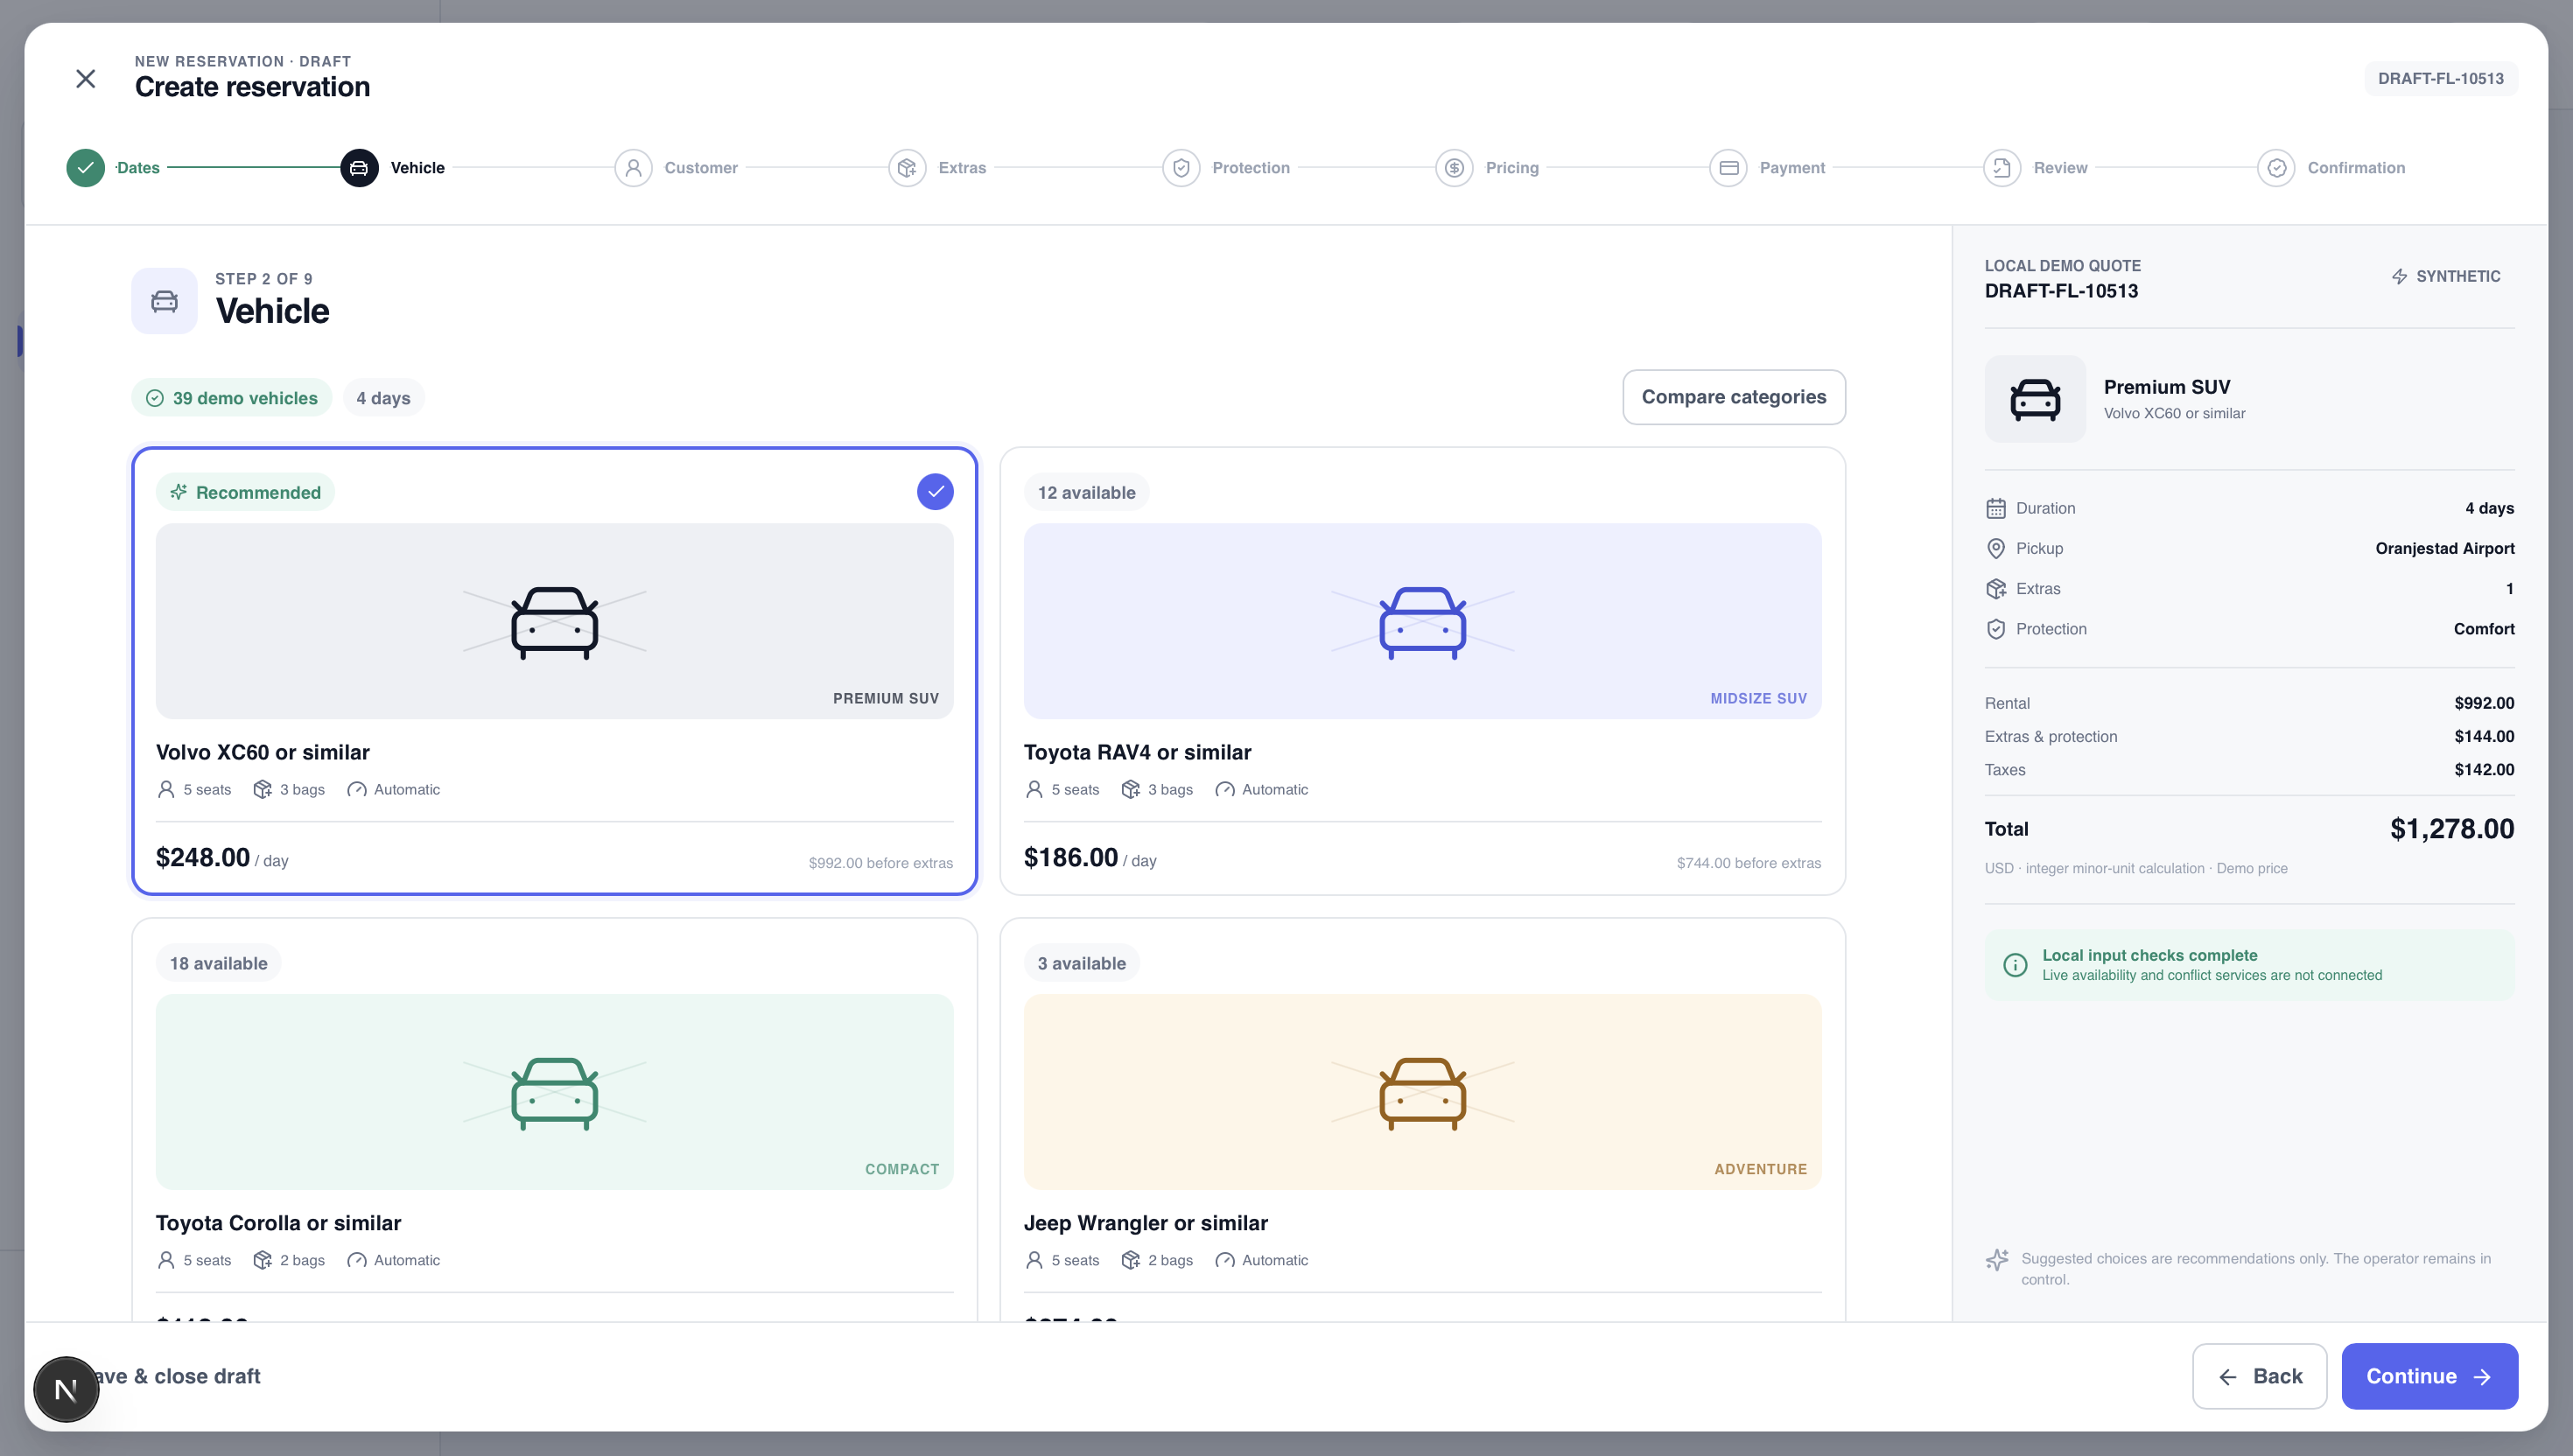
Task: Click the Extras package icon in quote
Action: coord(1995,589)
